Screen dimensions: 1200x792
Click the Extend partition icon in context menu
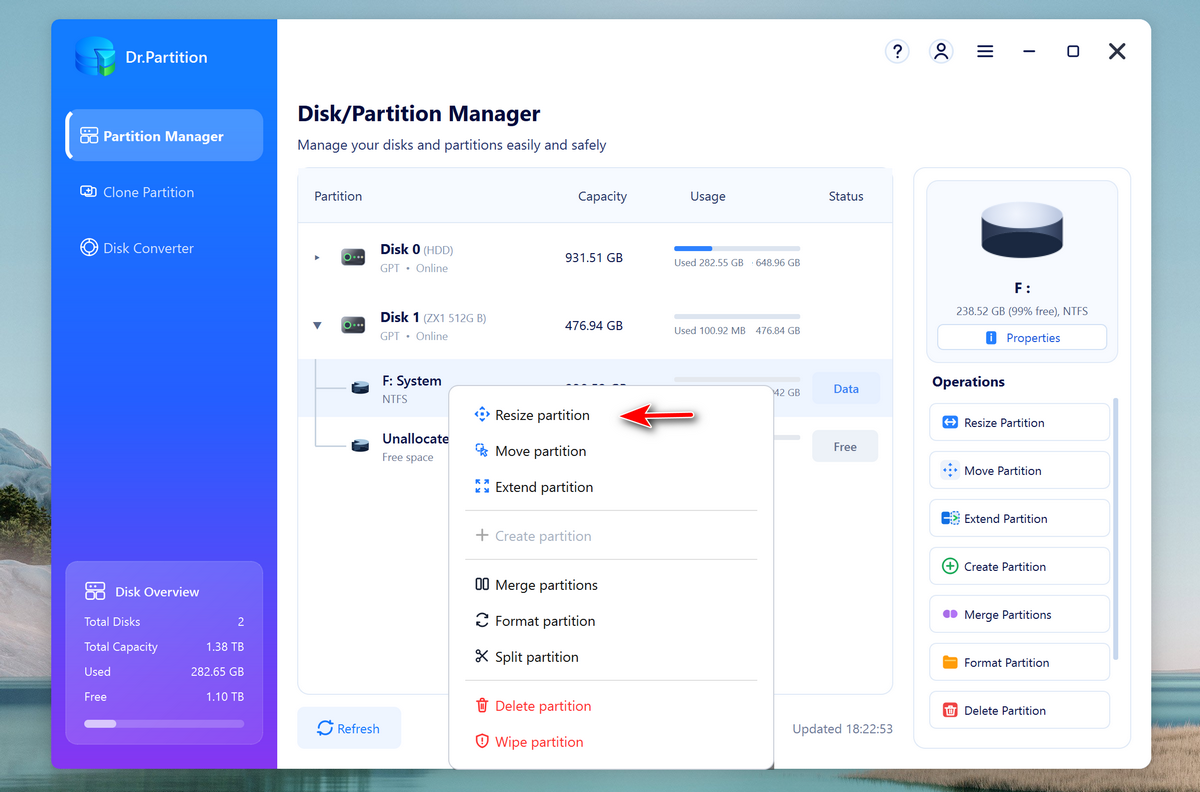[481, 487]
